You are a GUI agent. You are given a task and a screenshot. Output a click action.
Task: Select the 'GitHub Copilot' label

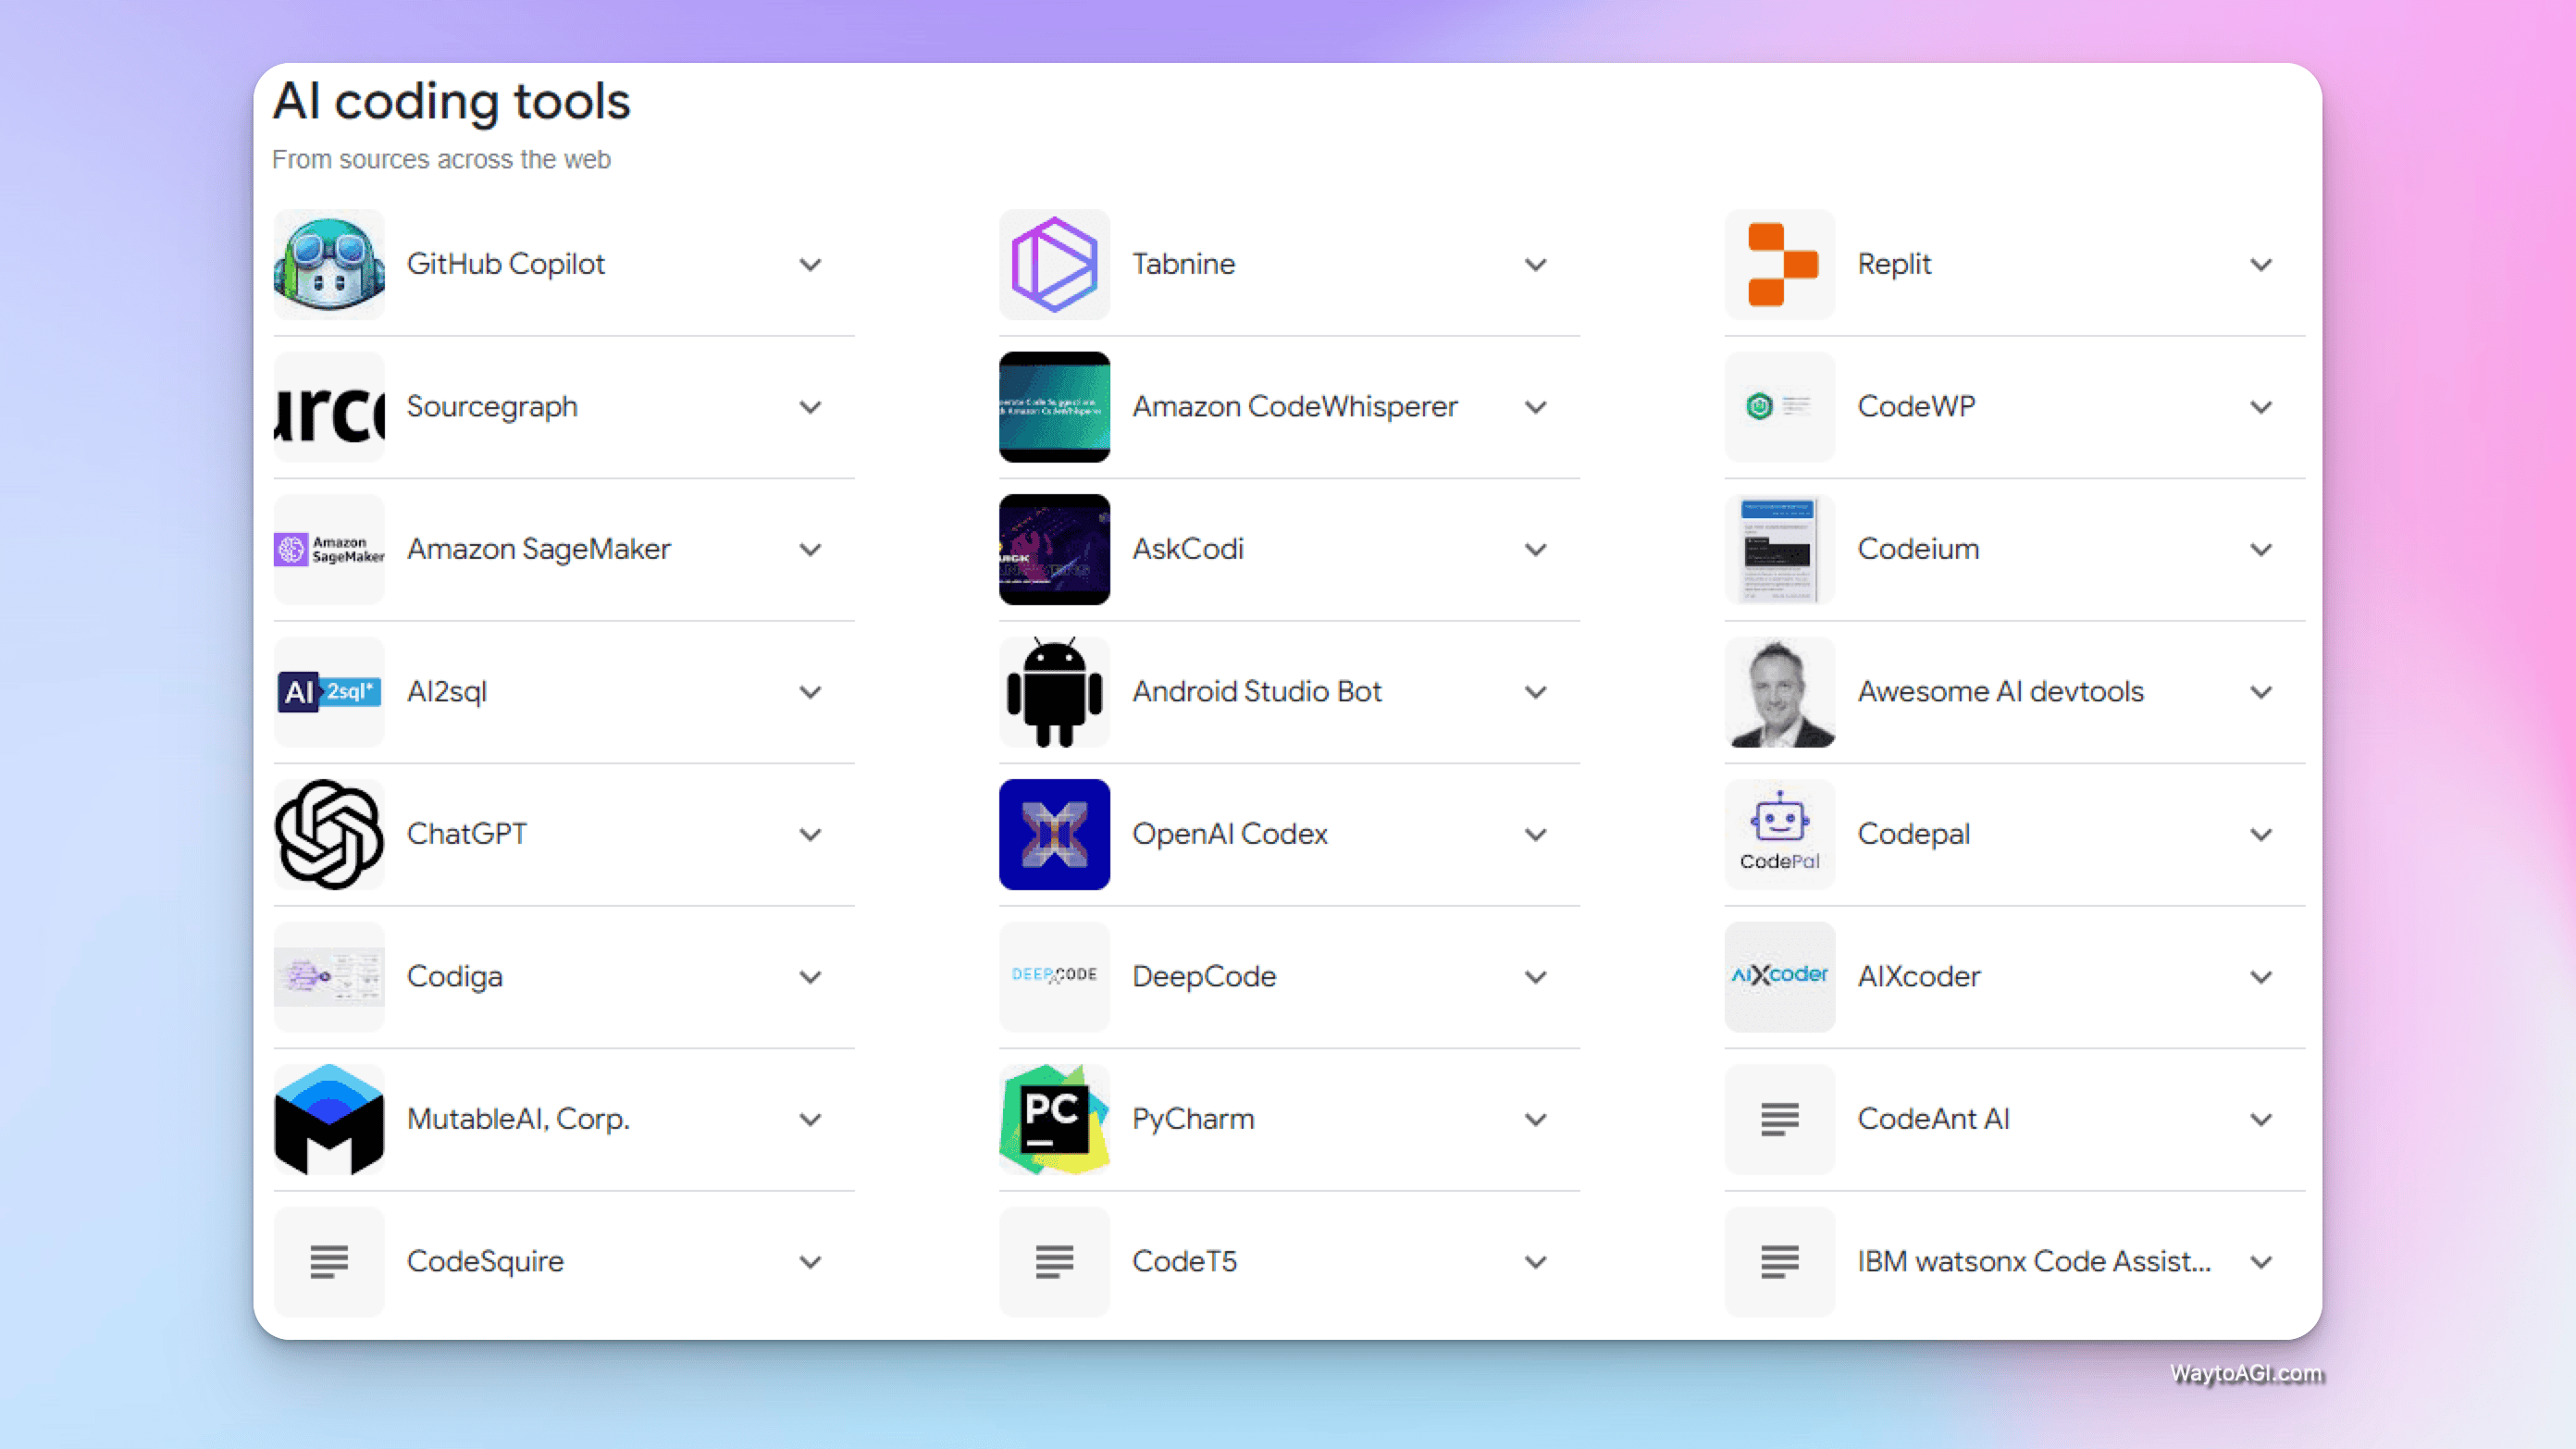506,264
